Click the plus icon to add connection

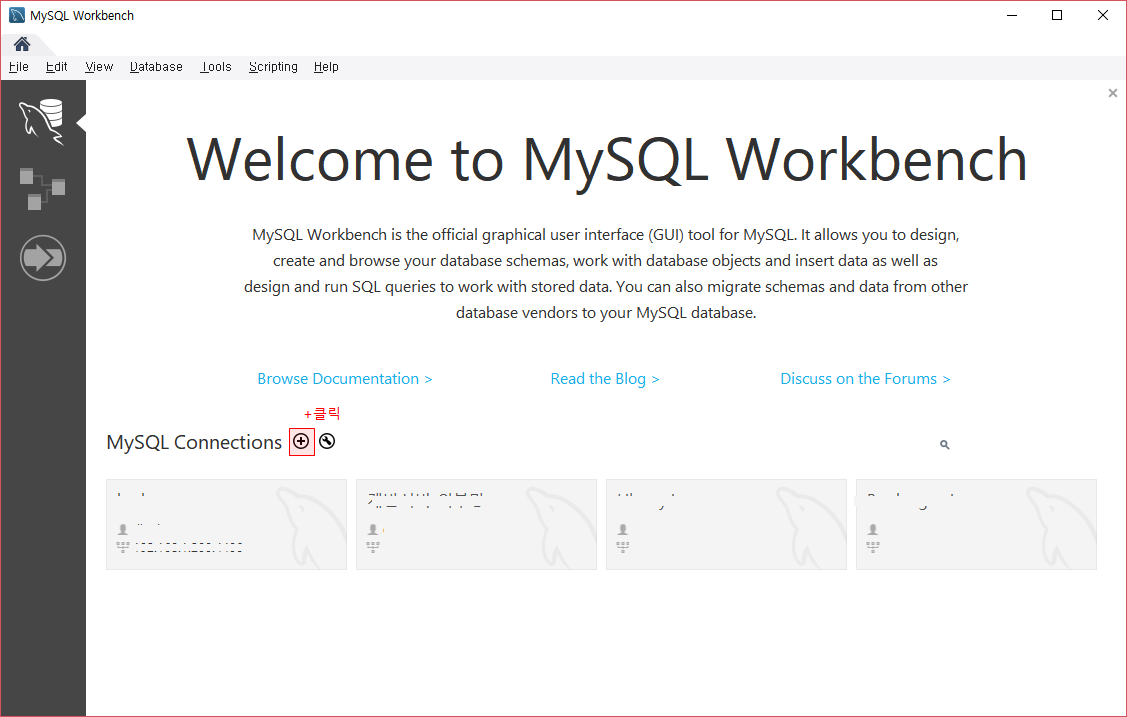point(301,441)
